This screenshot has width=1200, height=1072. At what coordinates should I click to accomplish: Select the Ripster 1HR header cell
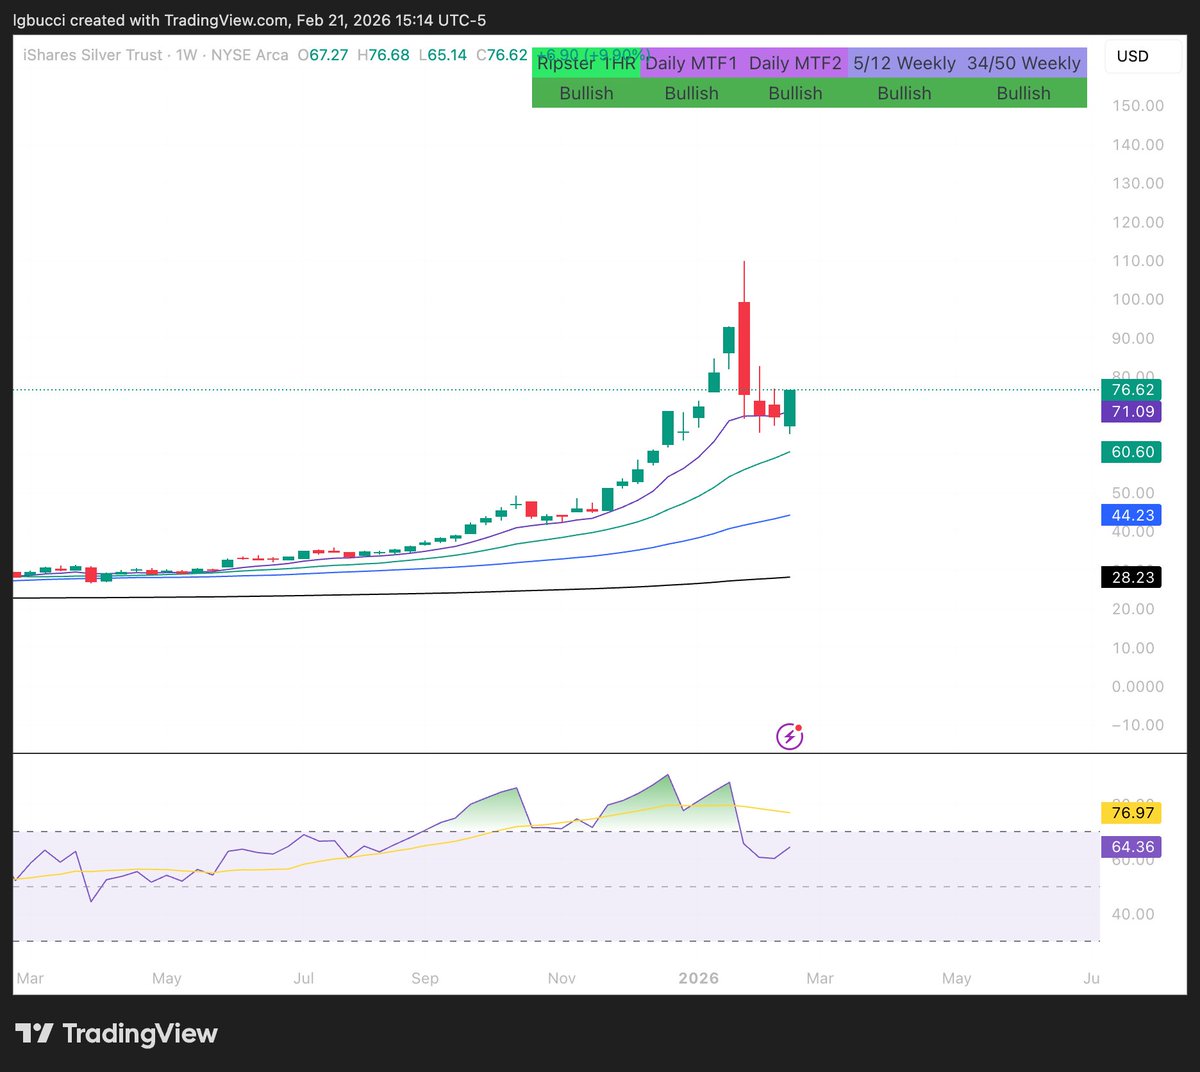click(586, 63)
